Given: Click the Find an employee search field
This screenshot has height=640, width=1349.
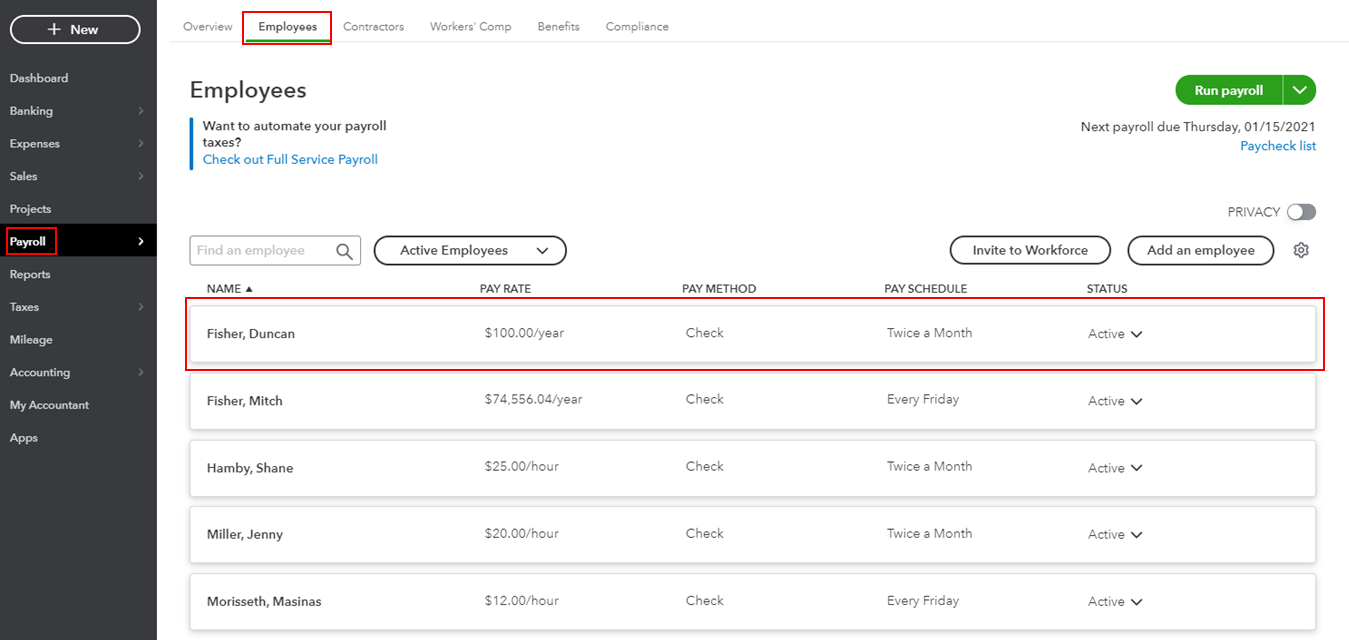Looking at the screenshot, I should coord(262,251).
